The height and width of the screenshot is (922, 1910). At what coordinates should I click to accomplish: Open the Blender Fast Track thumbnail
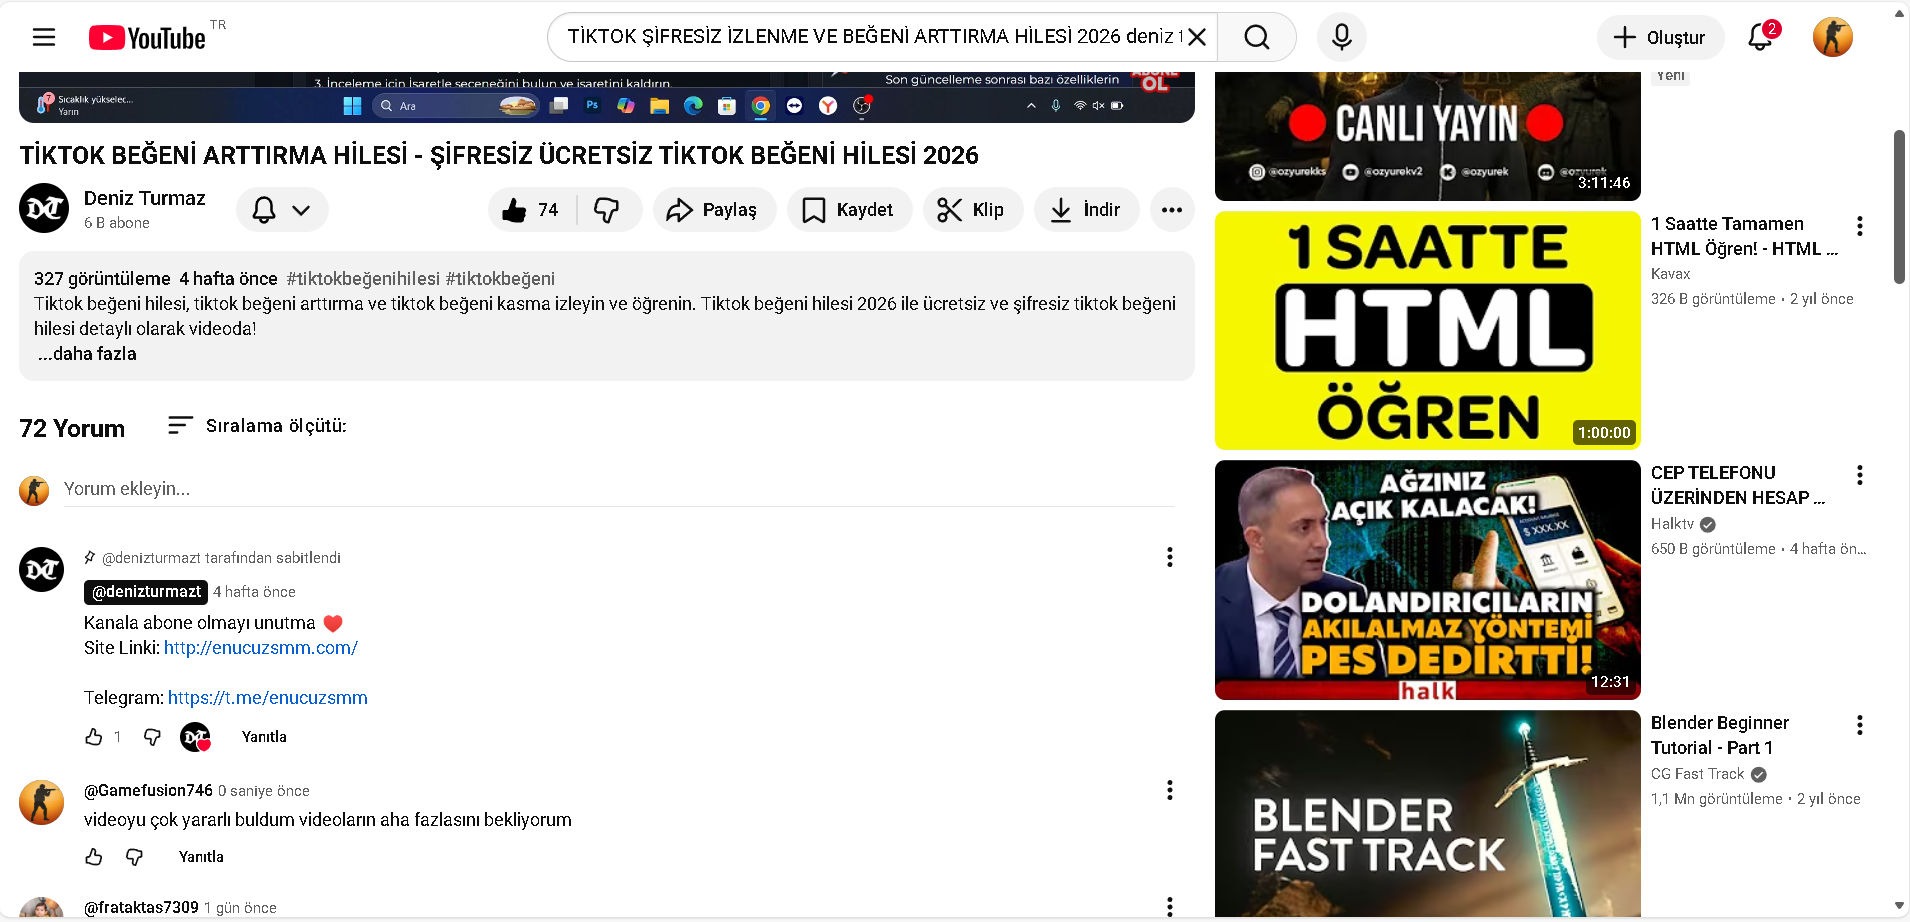1428,813
